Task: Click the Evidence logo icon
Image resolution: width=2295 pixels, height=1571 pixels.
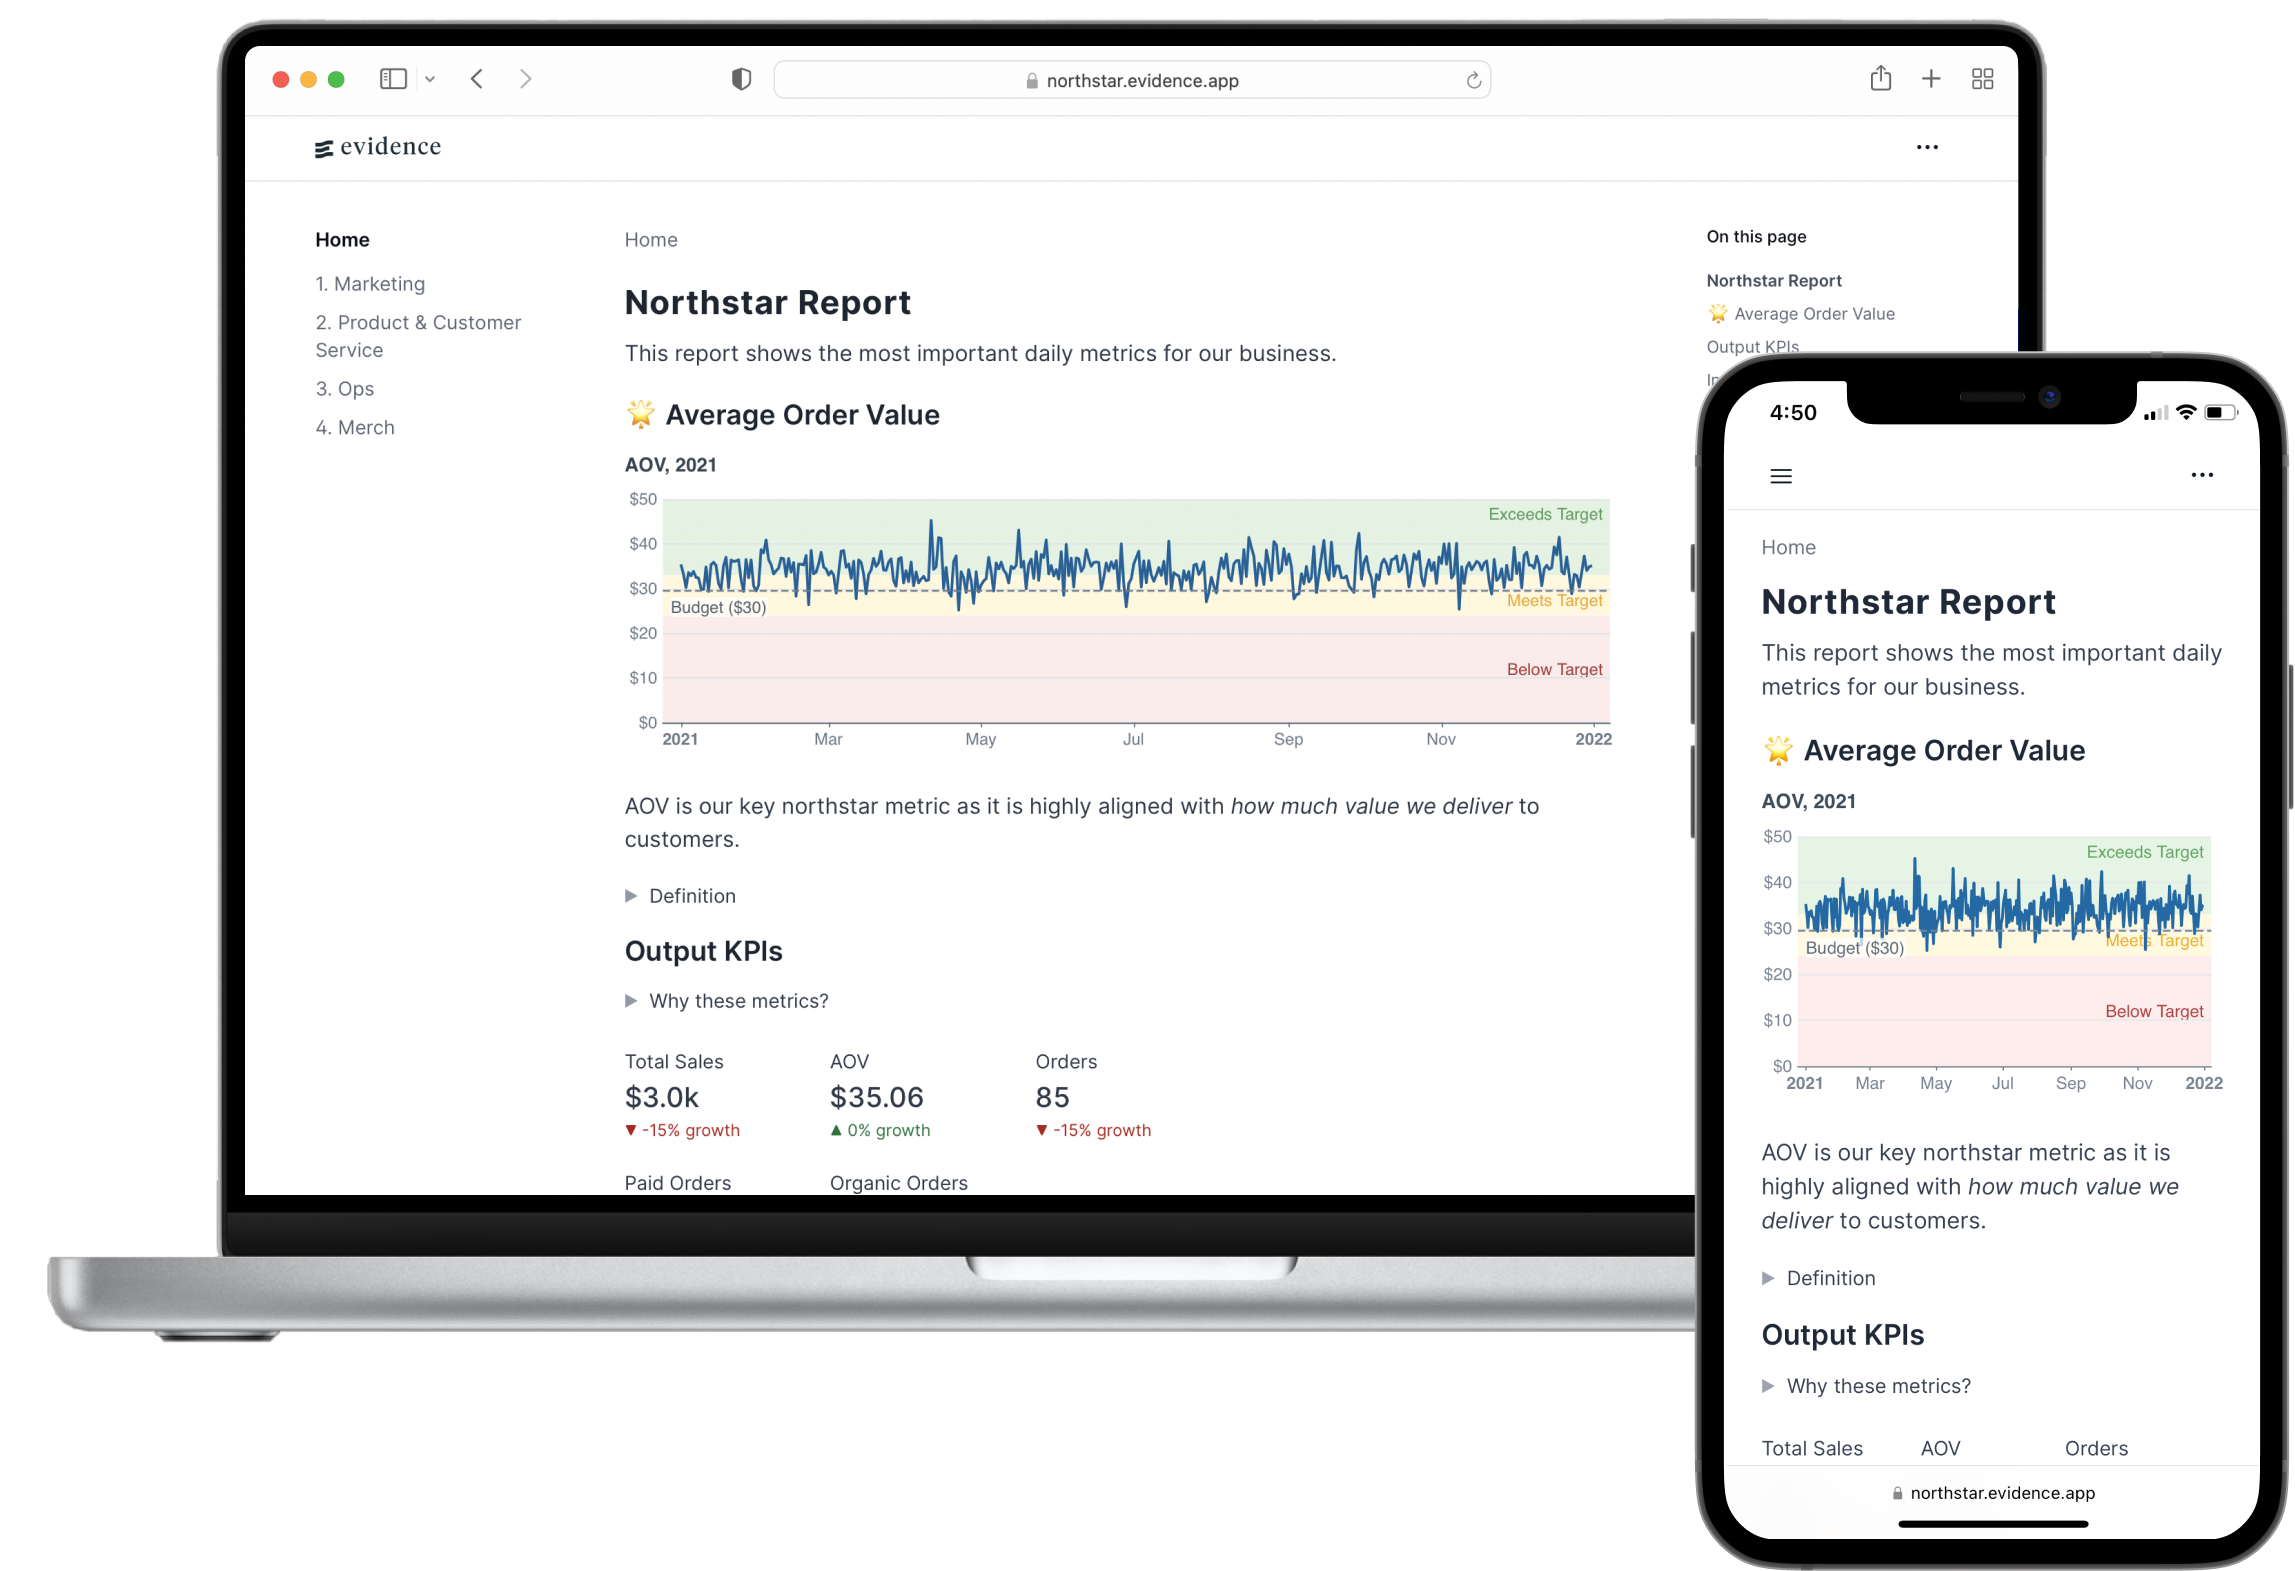Action: pos(321,146)
